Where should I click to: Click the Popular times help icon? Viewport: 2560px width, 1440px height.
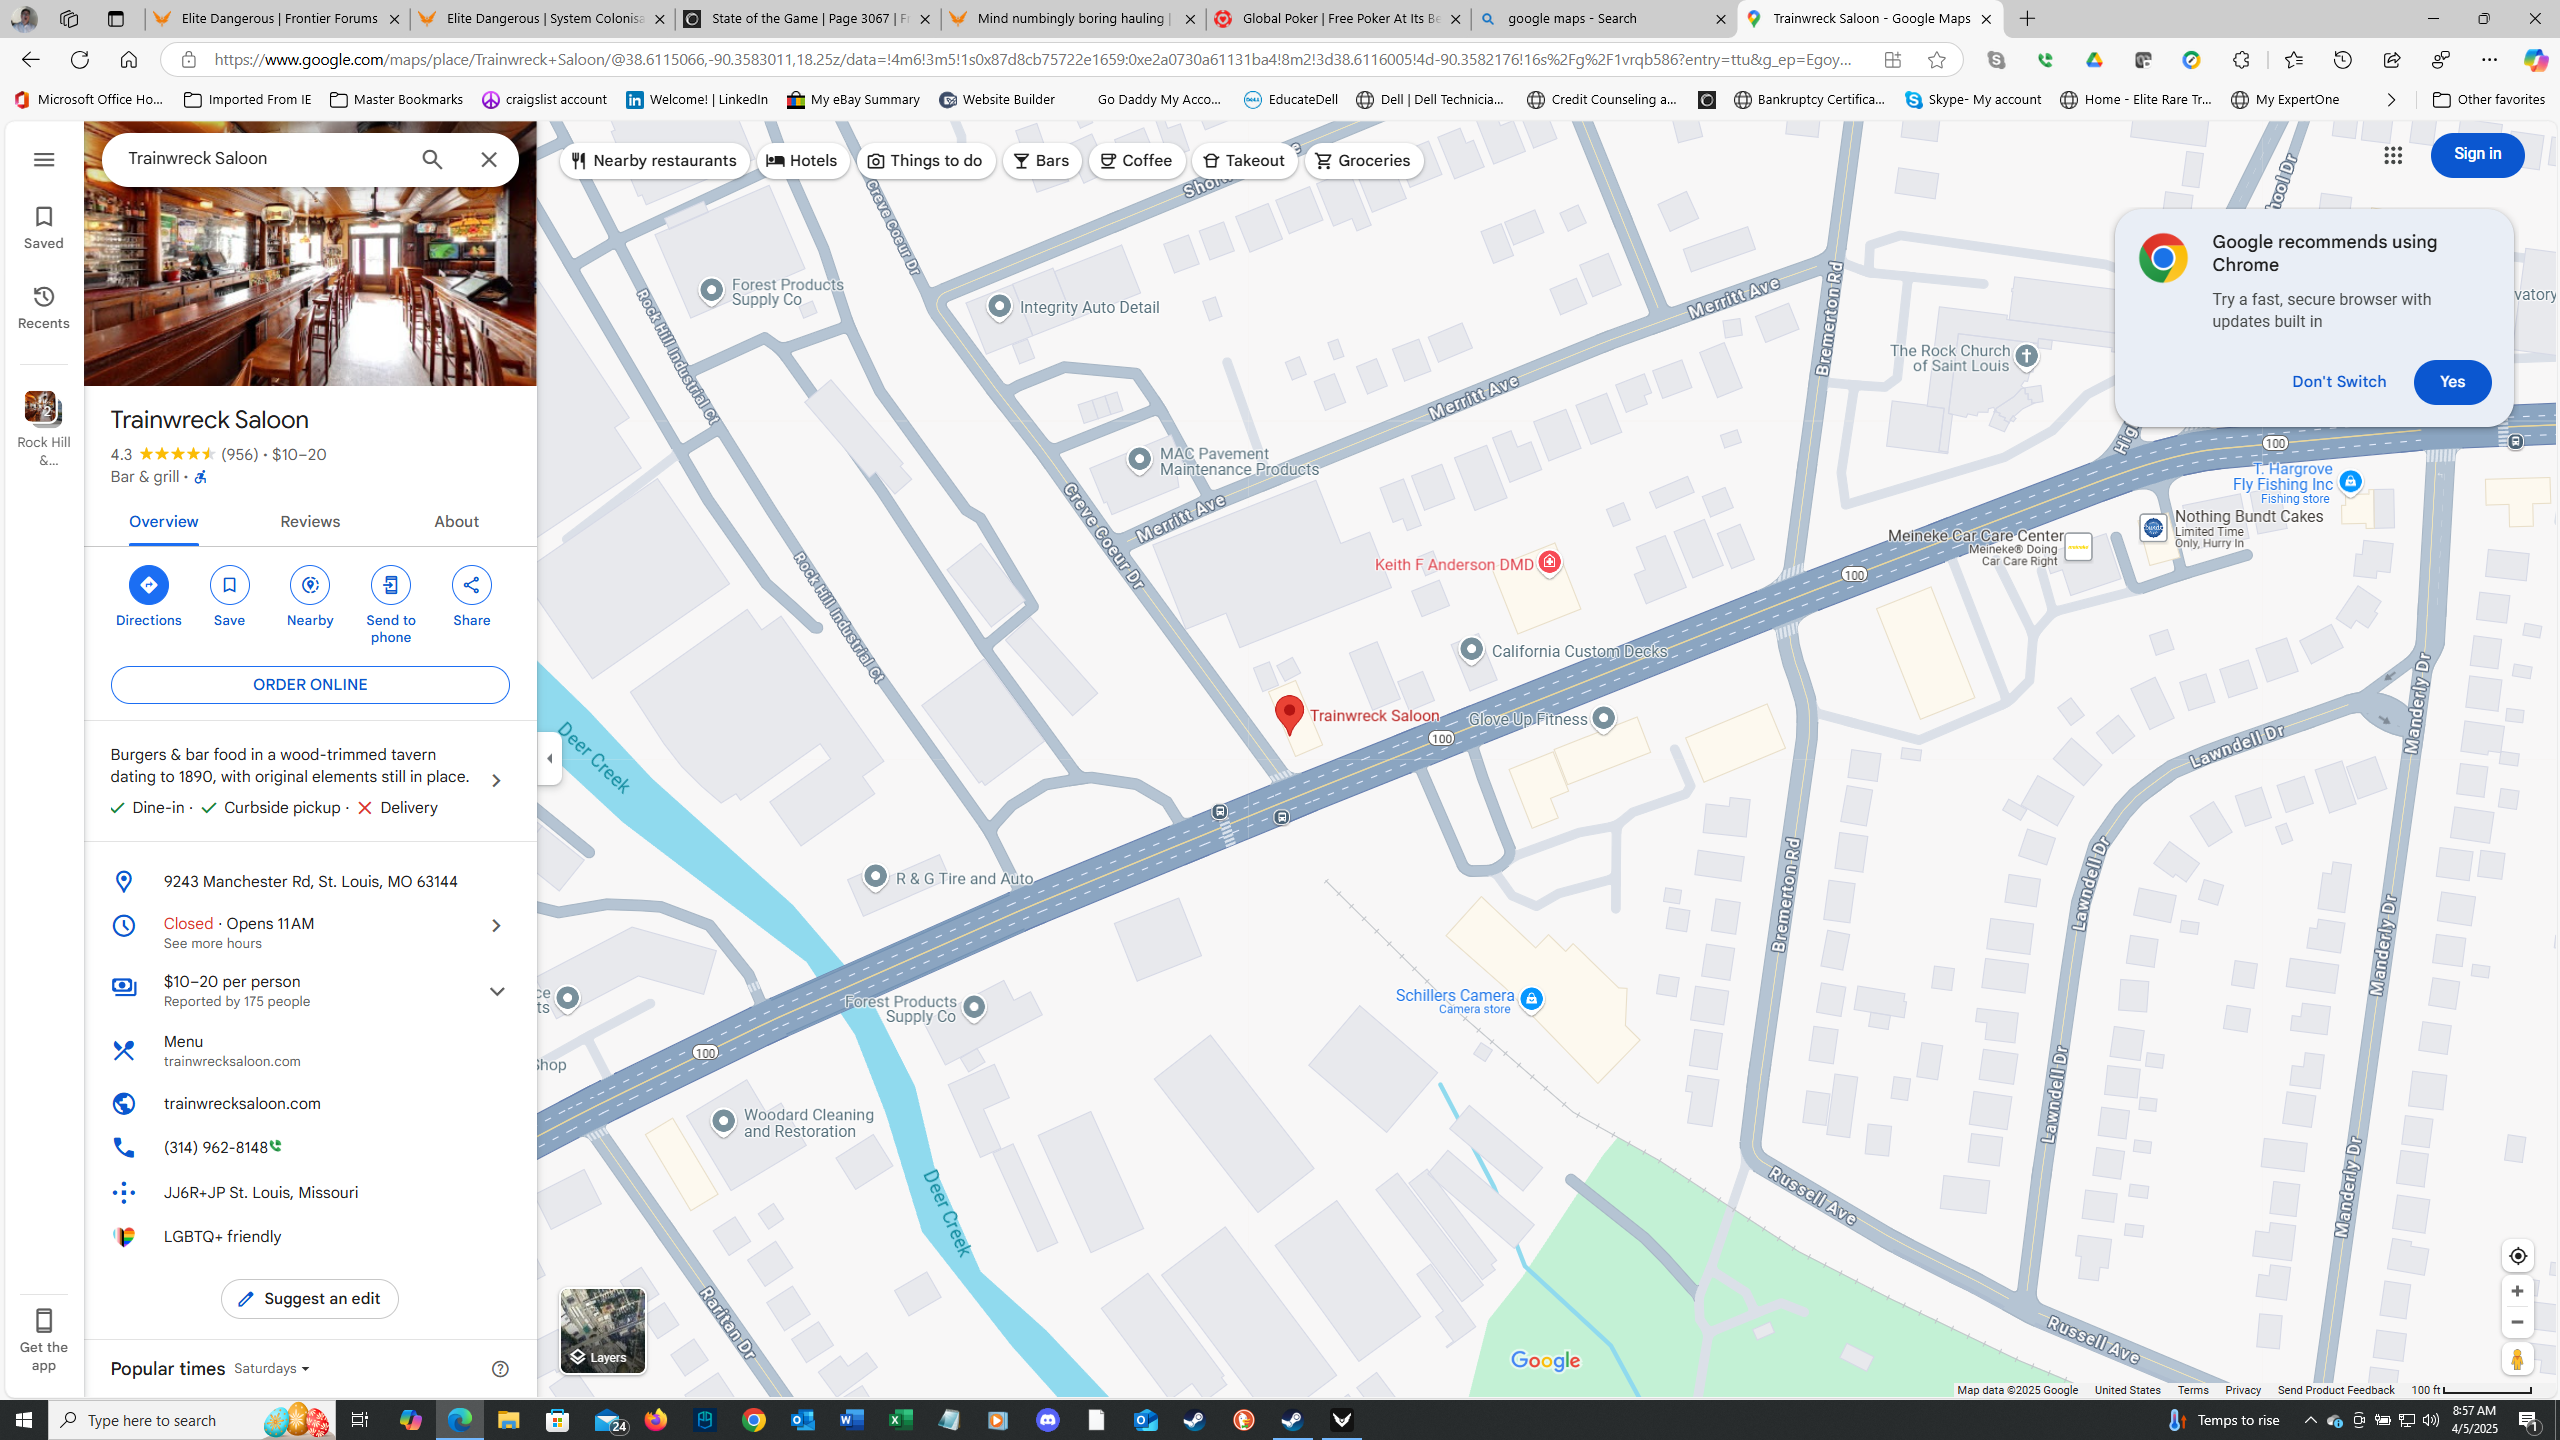pos(500,1369)
